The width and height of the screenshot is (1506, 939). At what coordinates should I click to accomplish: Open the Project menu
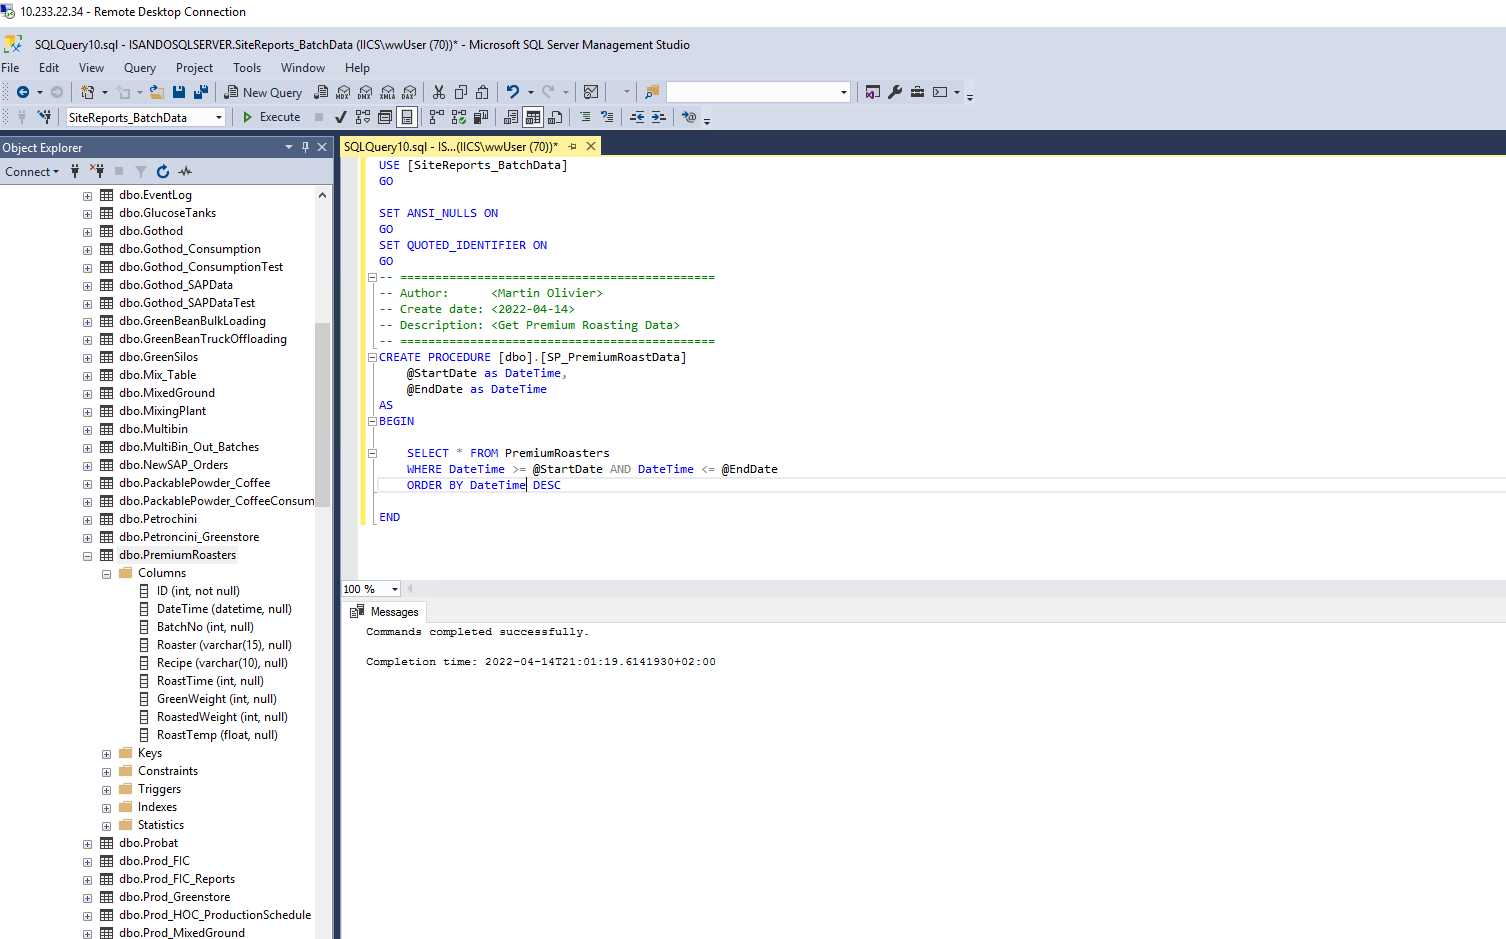click(x=194, y=68)
